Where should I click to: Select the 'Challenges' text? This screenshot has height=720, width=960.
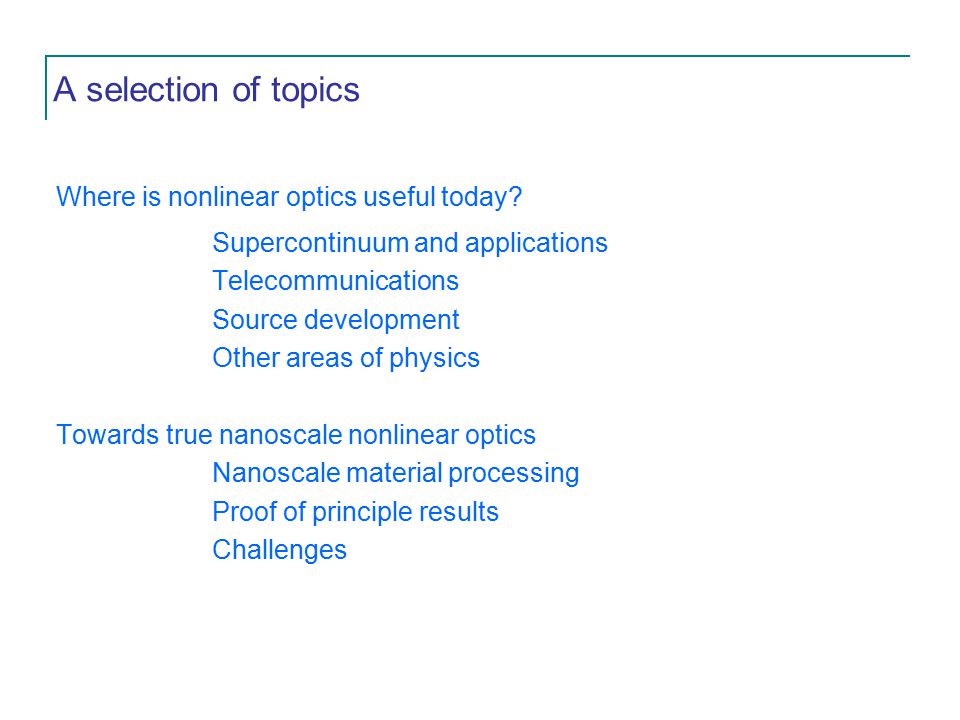(279, 550)
